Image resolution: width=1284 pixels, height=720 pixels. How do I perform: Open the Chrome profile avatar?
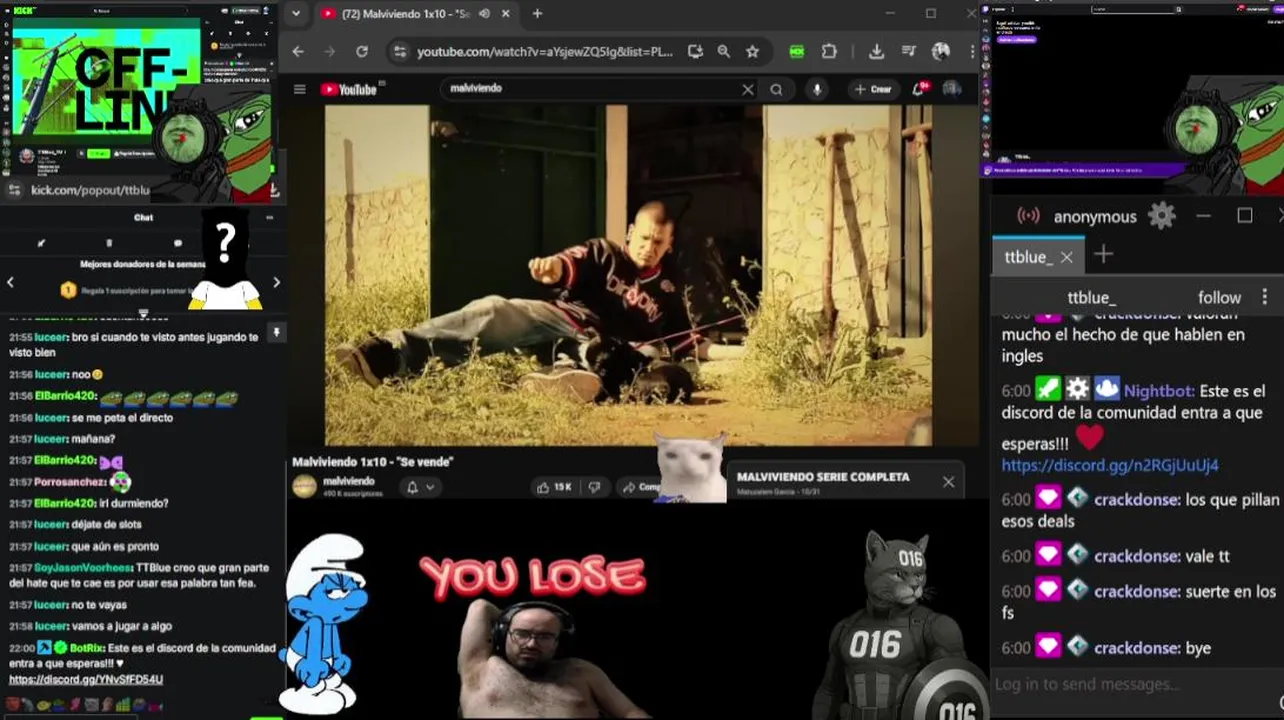941,52
